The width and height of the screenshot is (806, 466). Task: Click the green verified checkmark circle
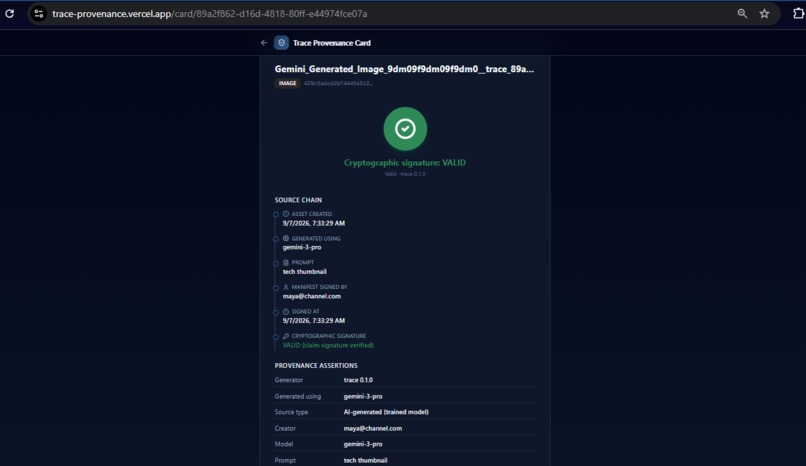pos(405,129)
